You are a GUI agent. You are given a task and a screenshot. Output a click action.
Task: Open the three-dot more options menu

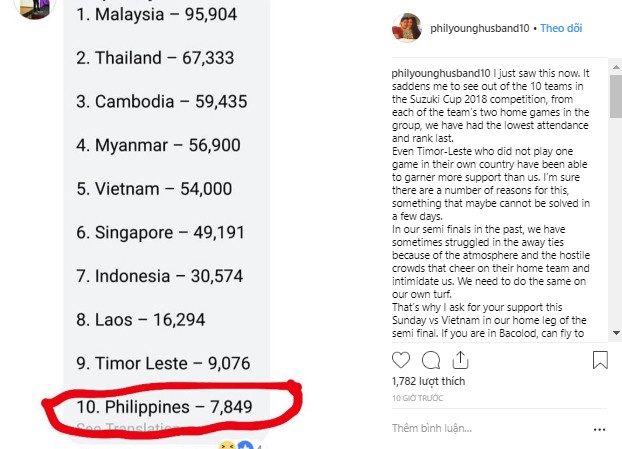(x=599, y=429)
